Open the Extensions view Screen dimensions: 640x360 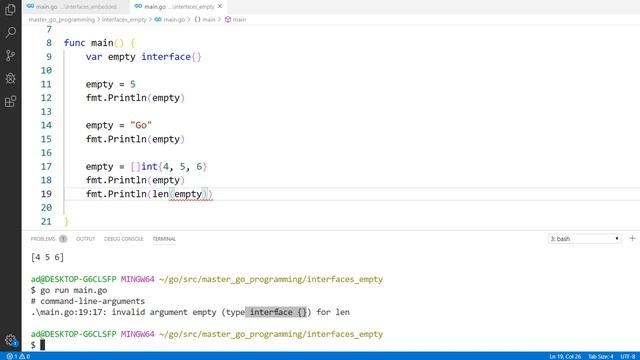(10, 101)
